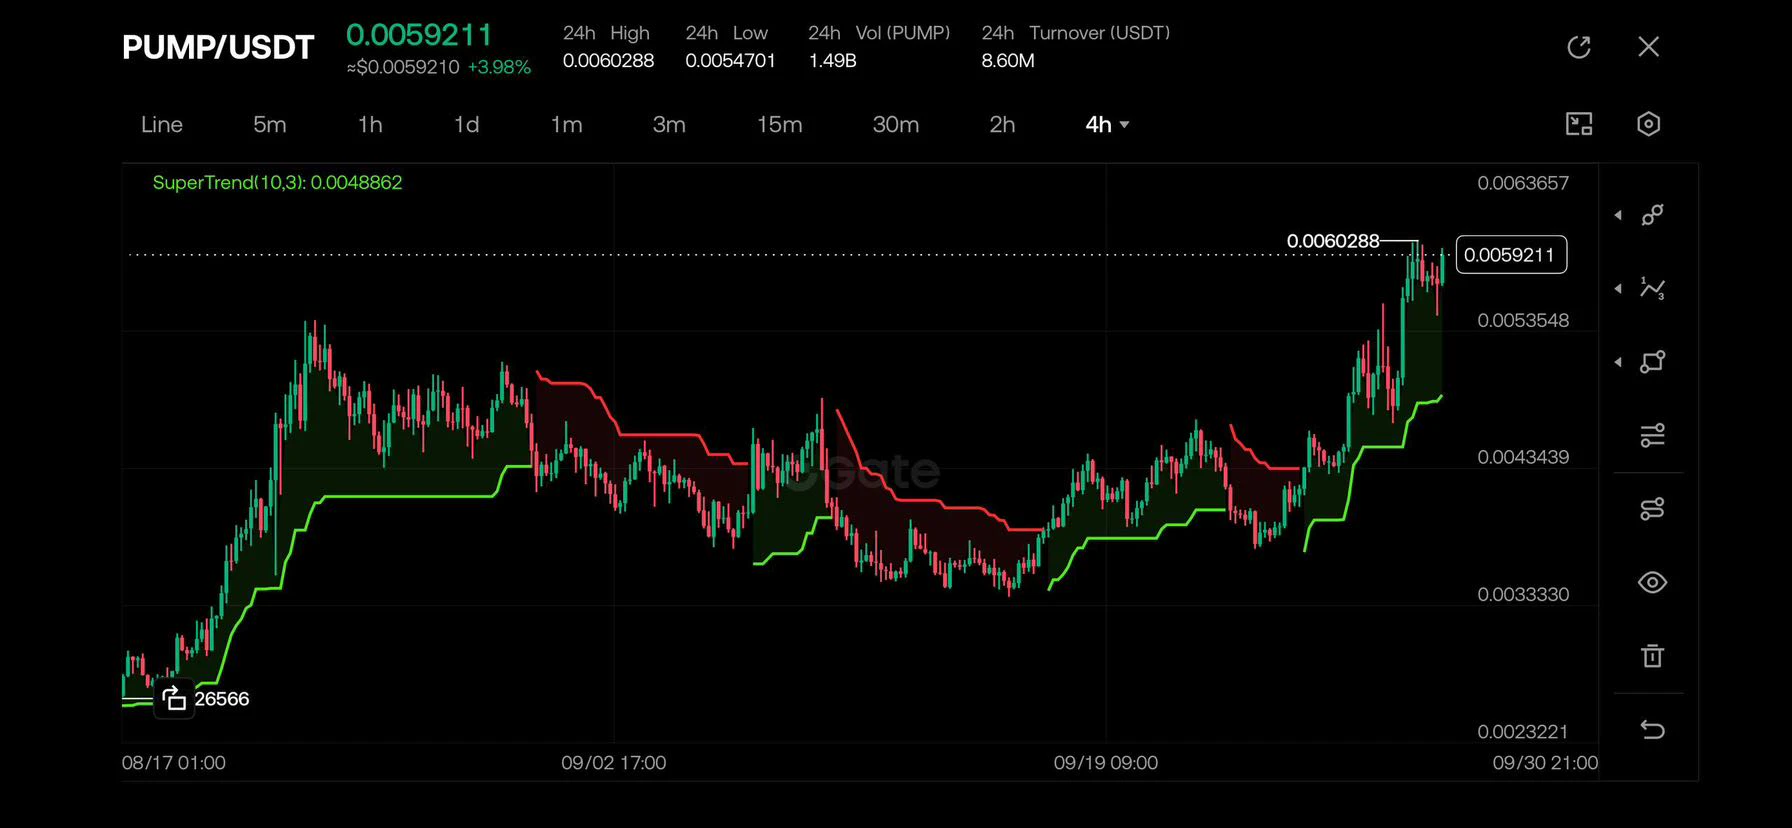Image resolution: width=1792 pixels, height=828 pixels.
Task: Click the +3.98% change percentage
Action: (x=499, y=67)
